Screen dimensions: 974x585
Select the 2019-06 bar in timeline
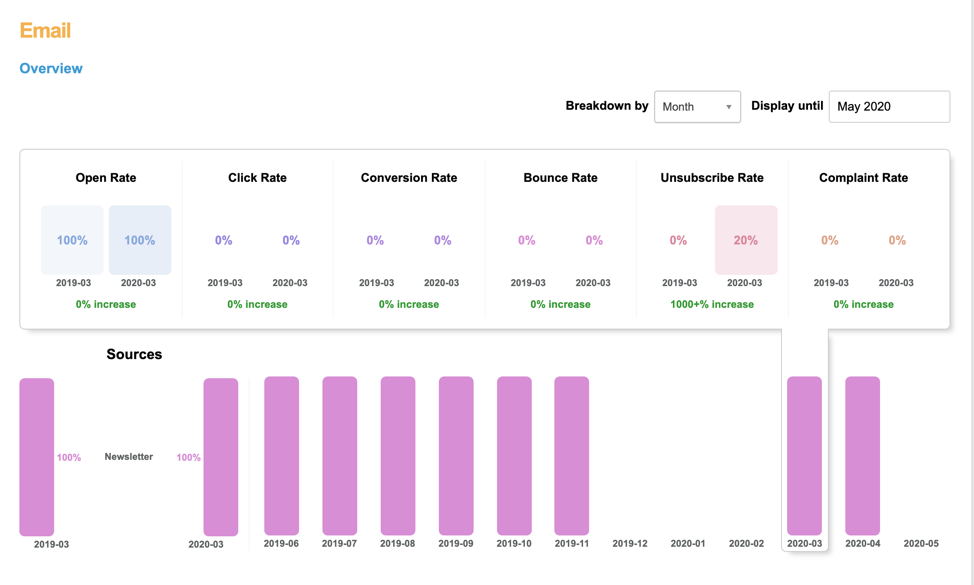[281, 456]
